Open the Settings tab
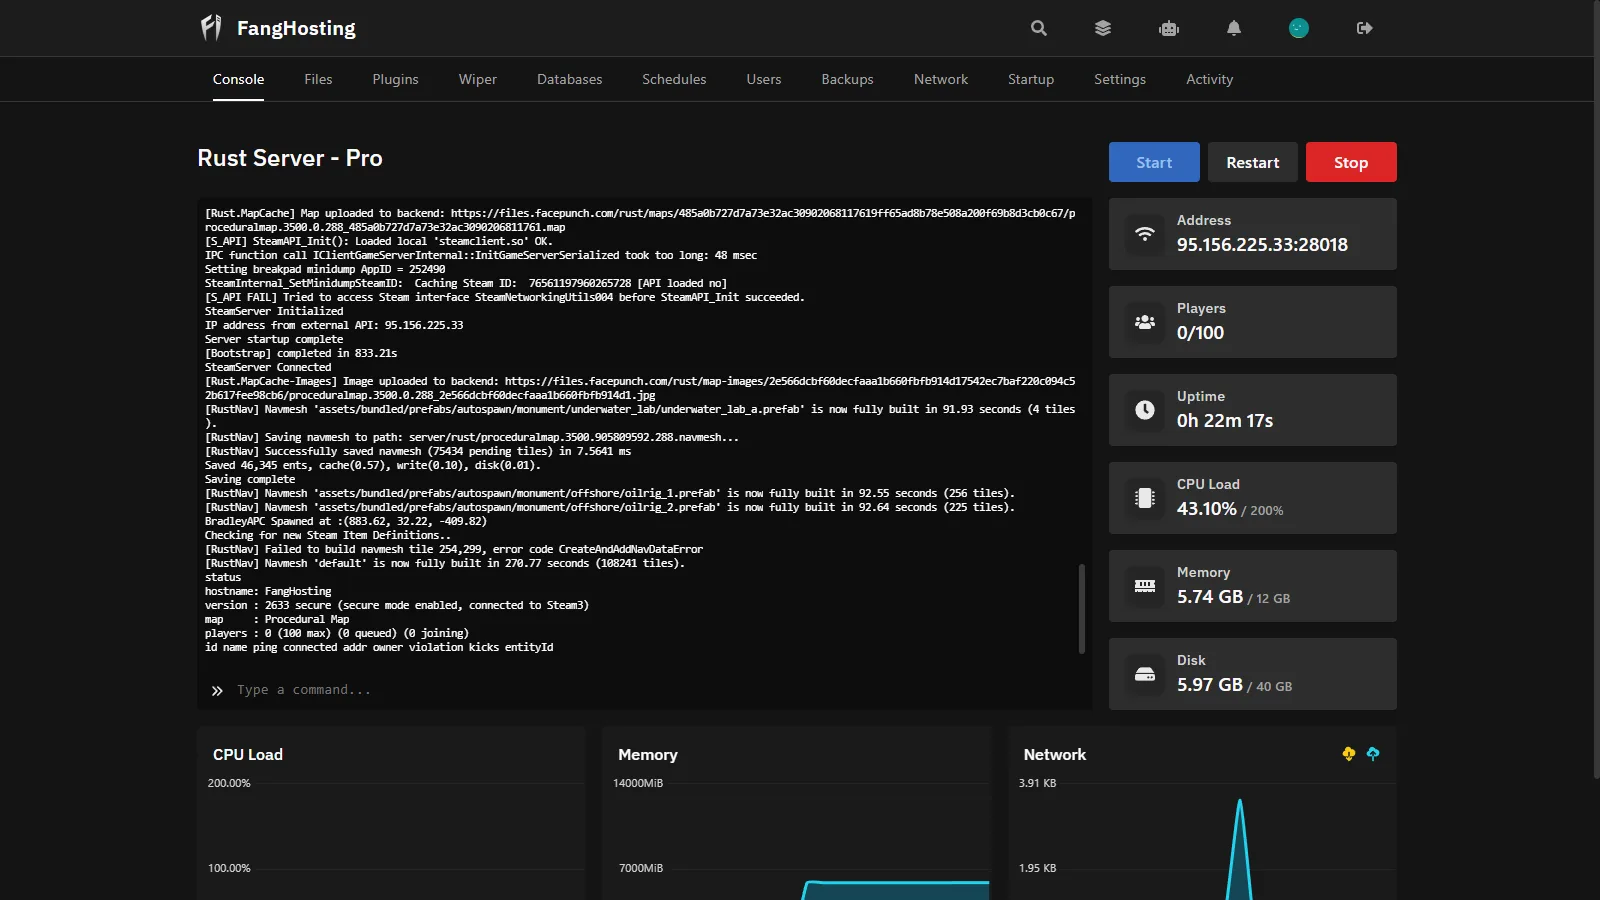 click(1120, 79)
